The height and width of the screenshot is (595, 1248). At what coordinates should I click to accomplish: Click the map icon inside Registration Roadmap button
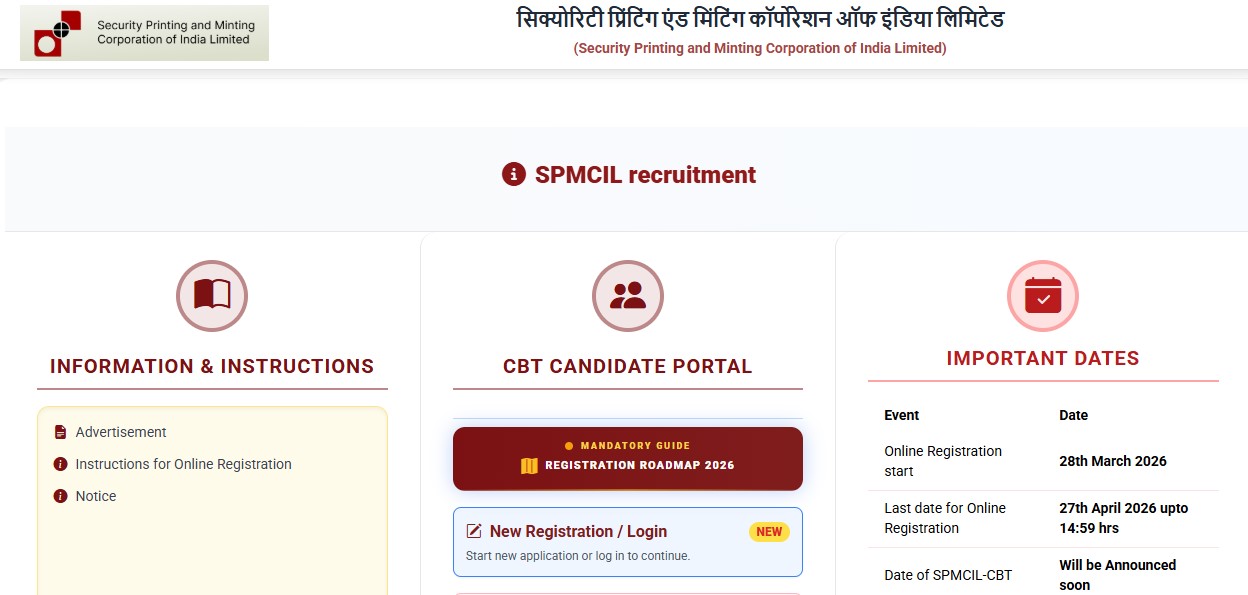(530, 465)
